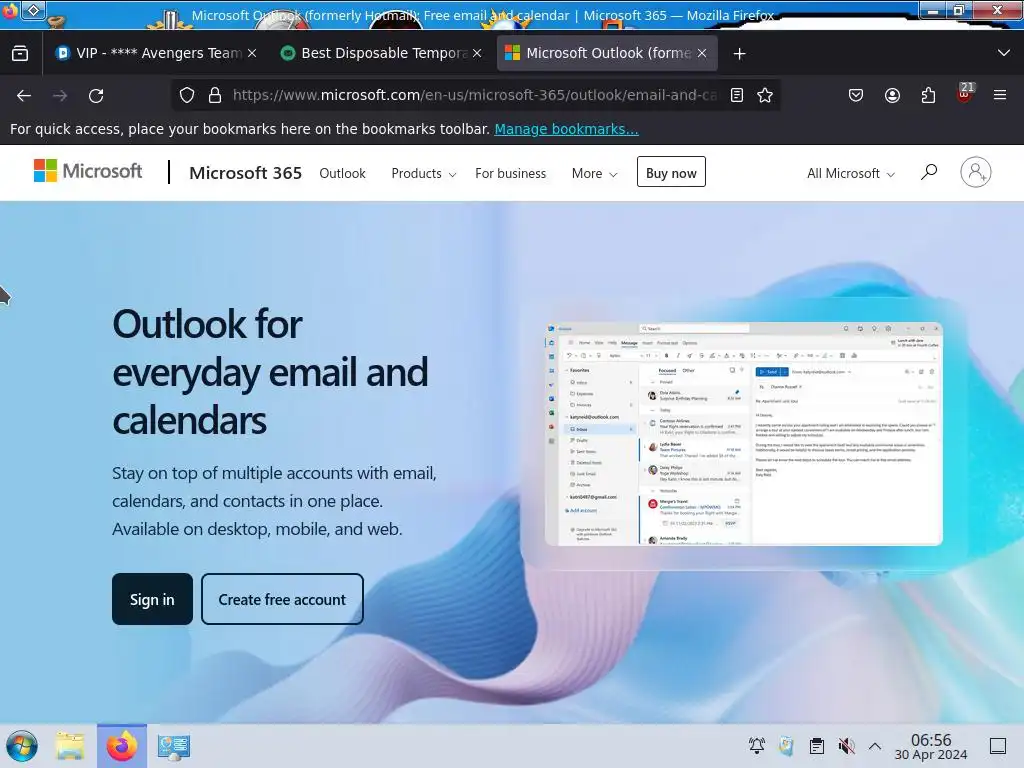Screen dimensions: 1024x768
Task: Open the notification bell tray icon
Action: point(757,746)
